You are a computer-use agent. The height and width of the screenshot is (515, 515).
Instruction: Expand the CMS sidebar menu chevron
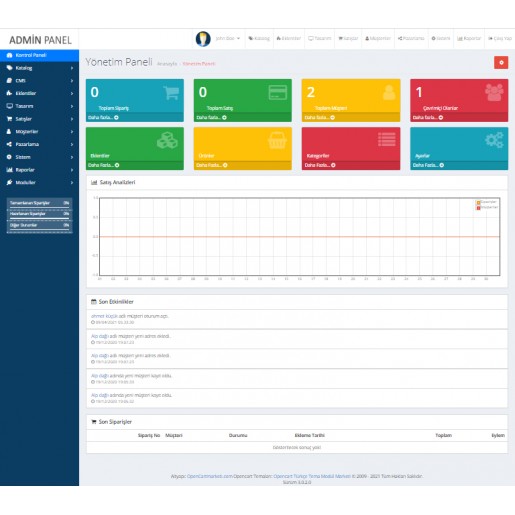[72, 81]
